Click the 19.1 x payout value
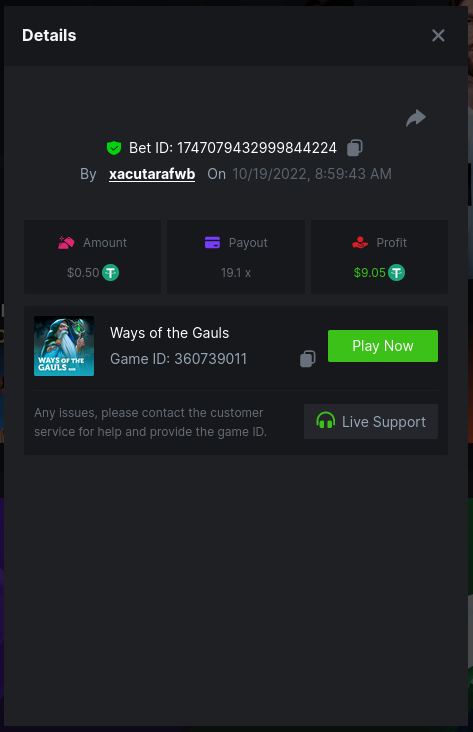Image resolution: width=473 pixels, height=732 pixels. tap(236, 273)
